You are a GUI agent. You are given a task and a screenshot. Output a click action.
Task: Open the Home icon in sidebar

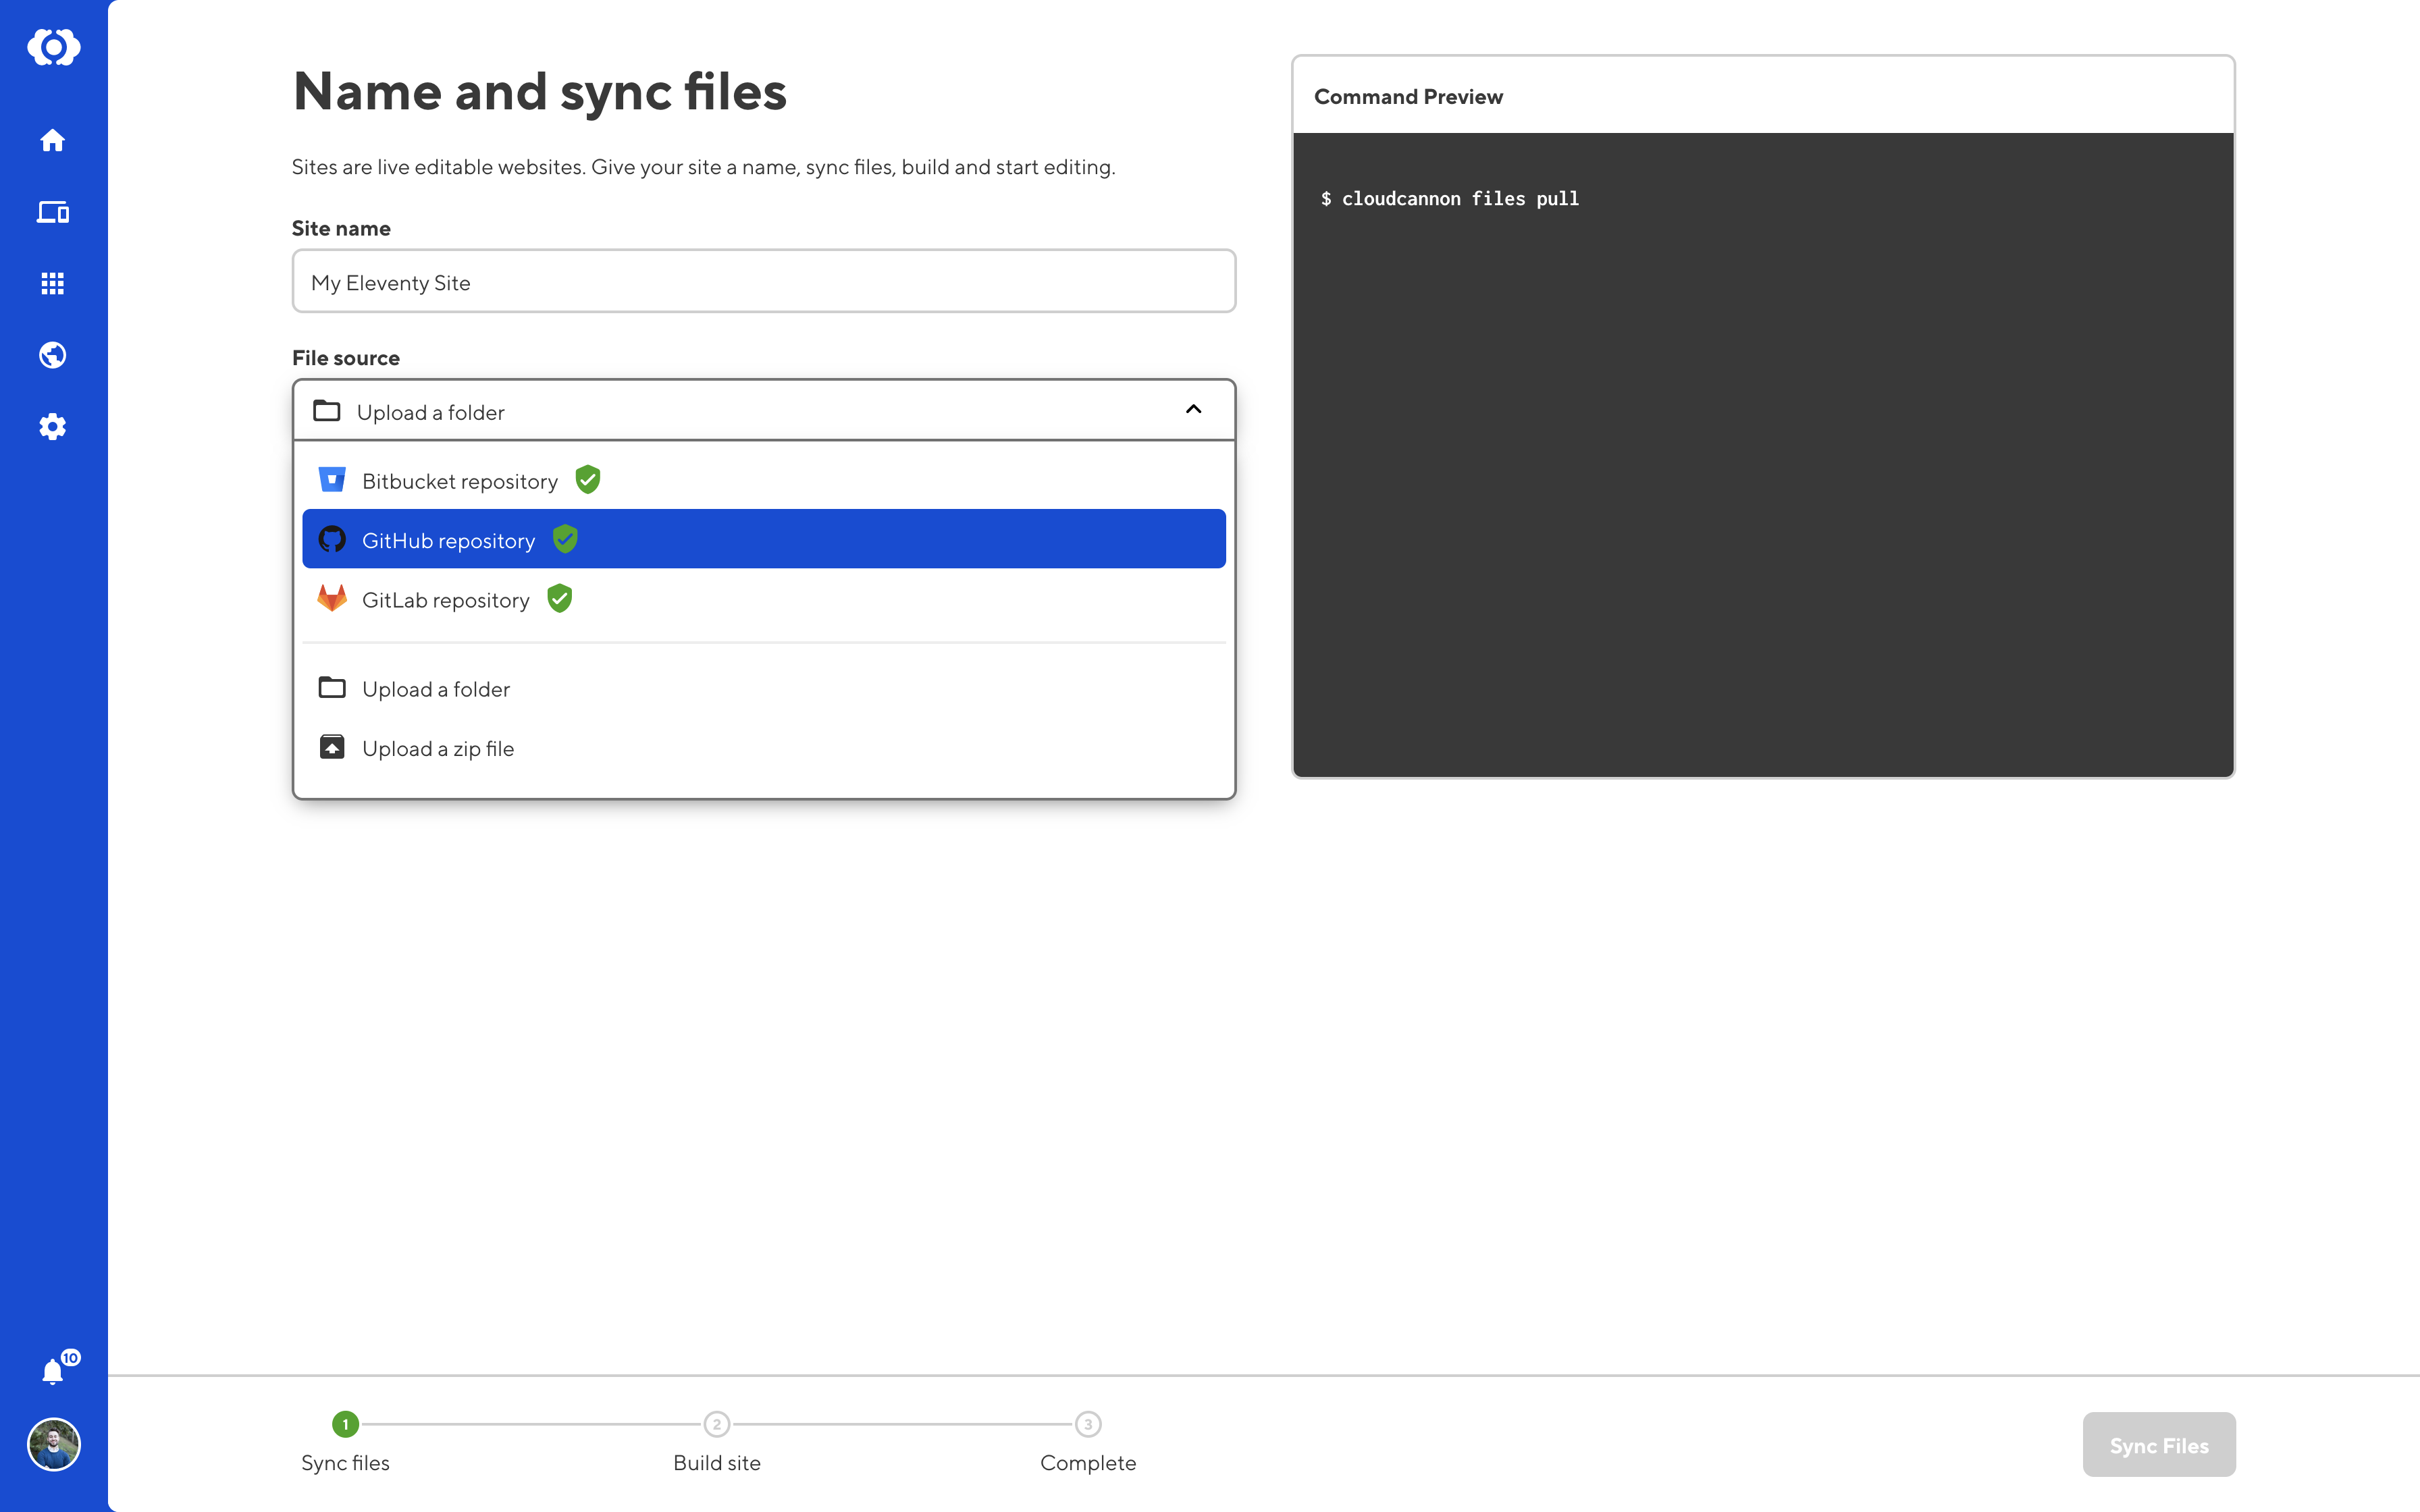click(53, 140)
